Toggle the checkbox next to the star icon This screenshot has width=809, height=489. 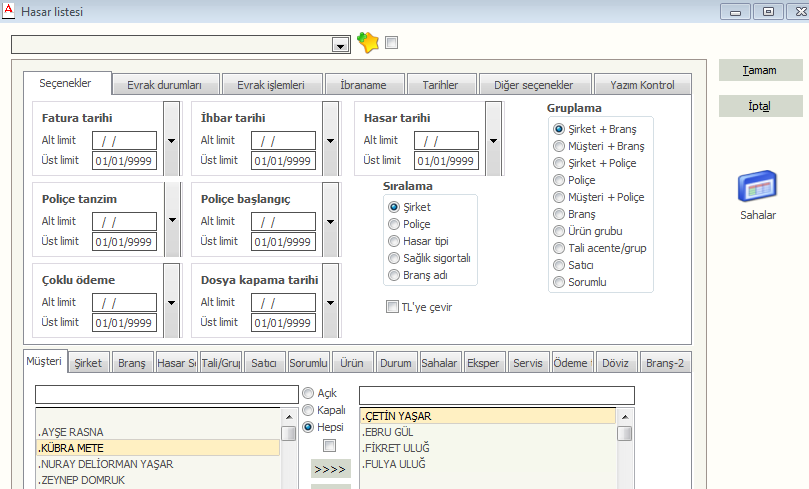point(391,43)
